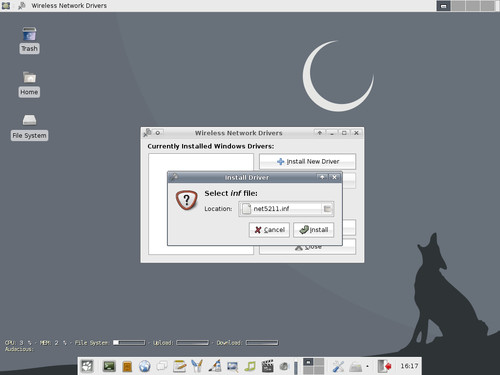Launch the web browser globe icon
Screen dimensions: 500x375
point(145,366)
